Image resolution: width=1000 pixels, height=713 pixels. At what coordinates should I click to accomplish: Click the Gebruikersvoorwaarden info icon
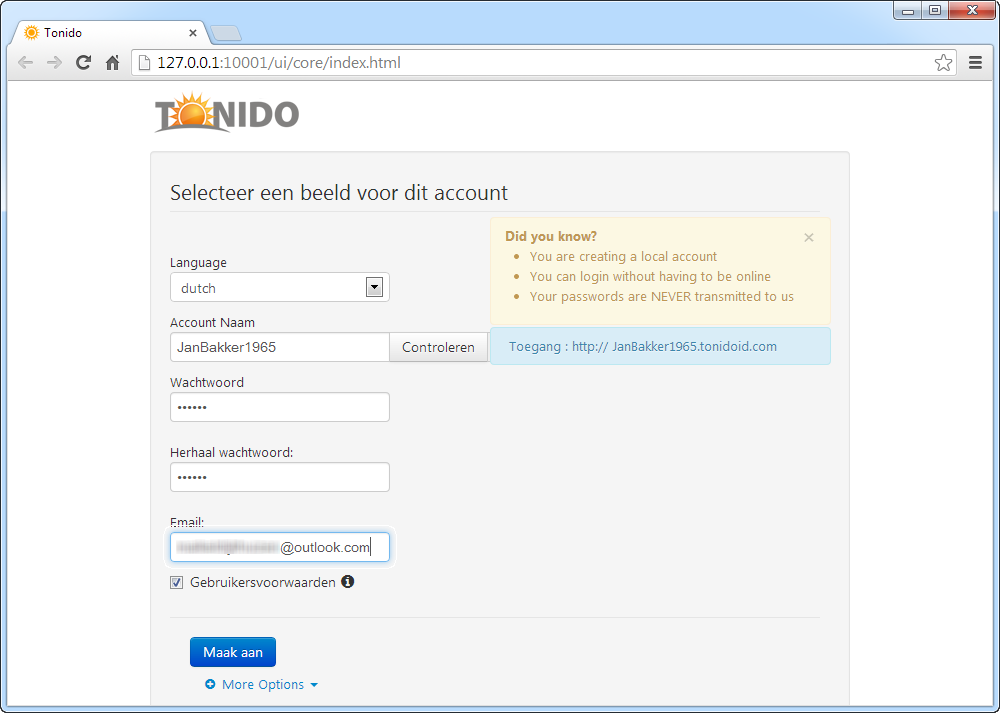[x=348, y=582]
